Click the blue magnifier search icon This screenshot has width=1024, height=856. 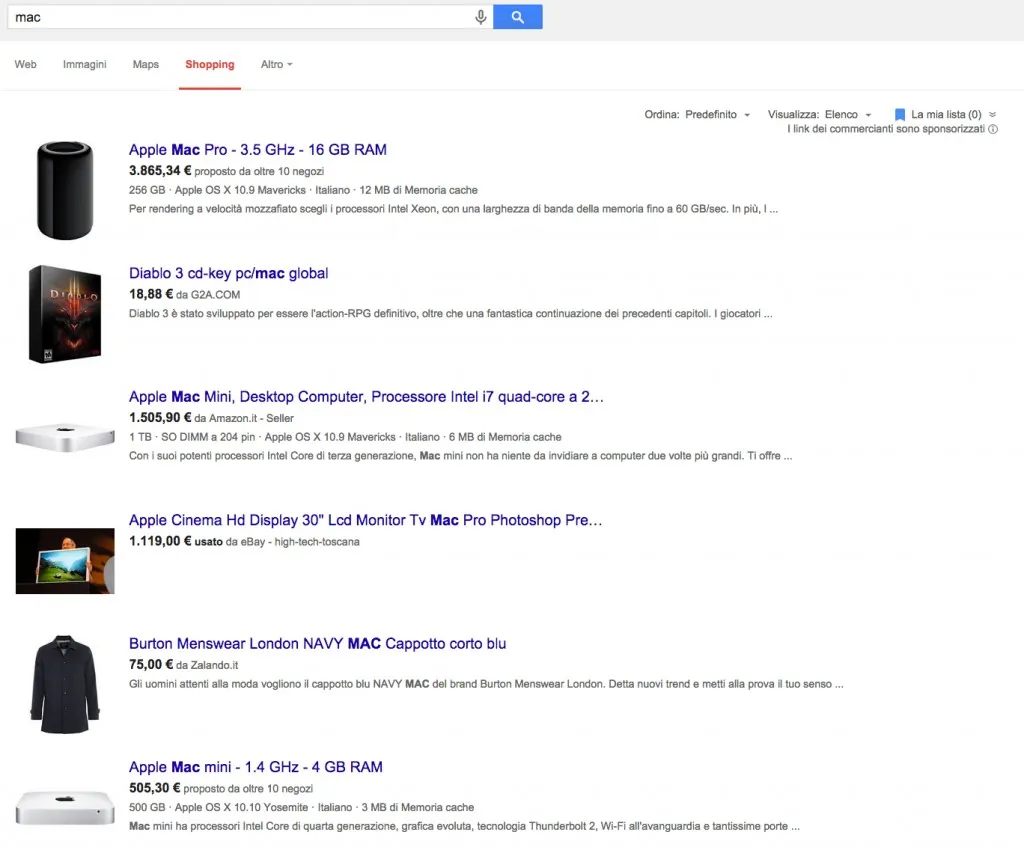(517, 16)
